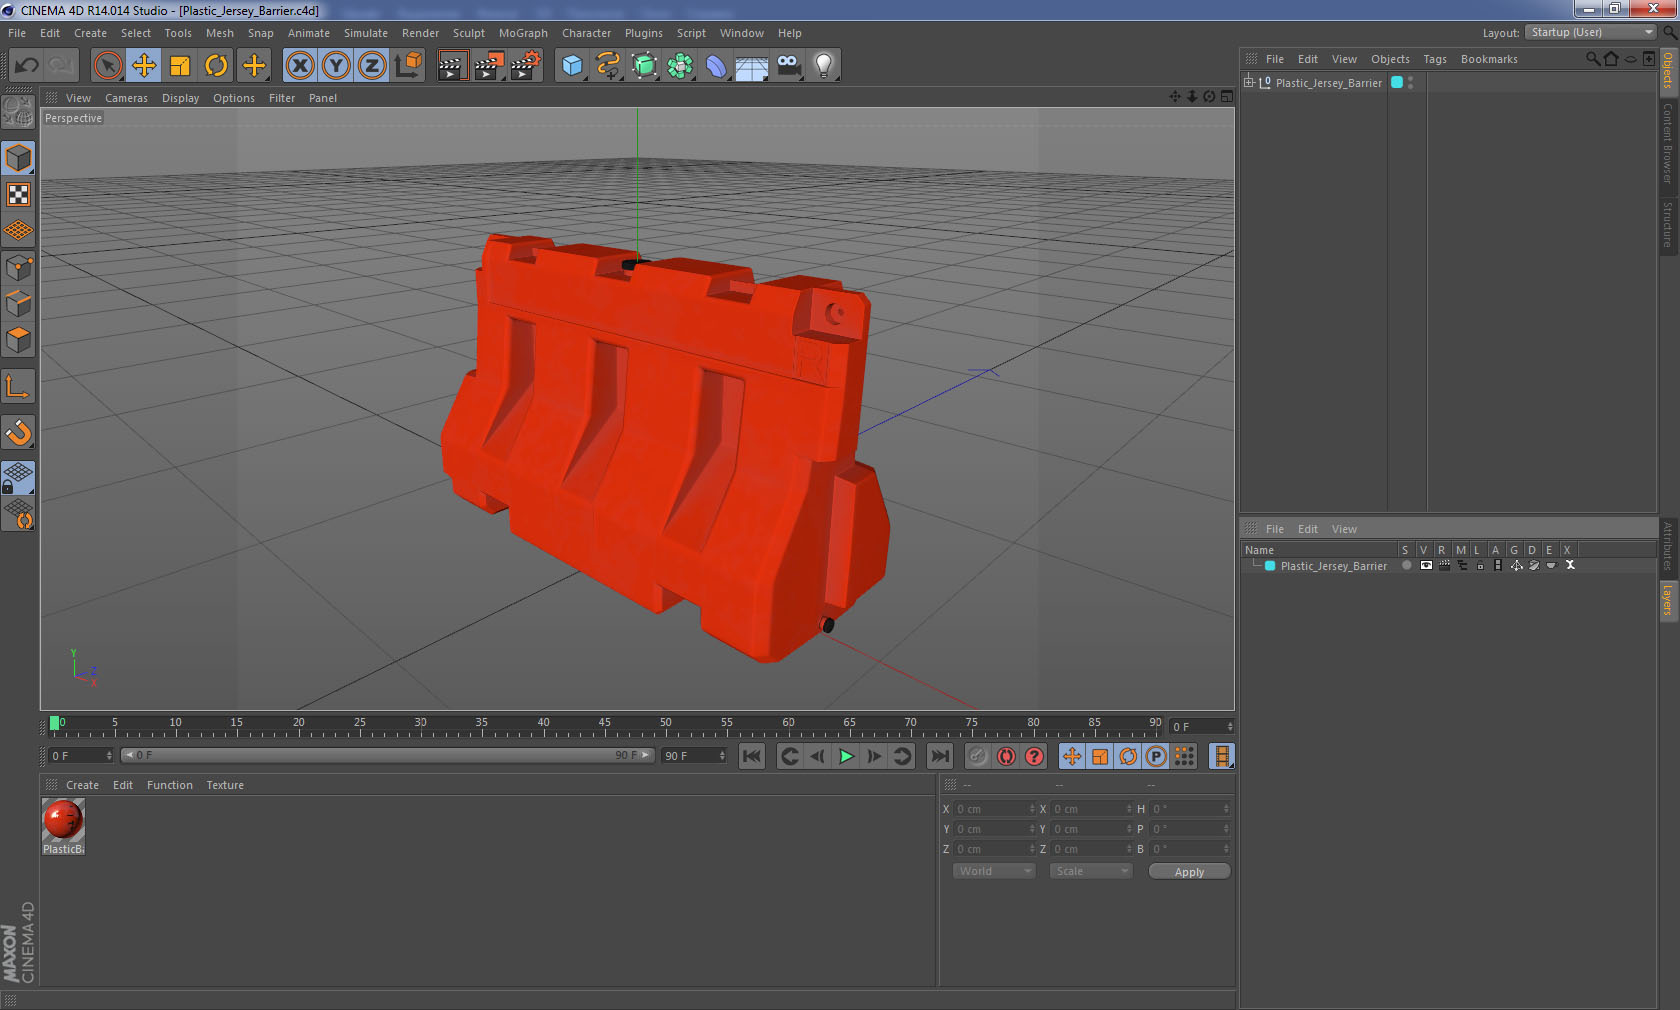This screenshot has height=1010, width=1680.
Task: Activate the Scale tool
Action: pos(180,66)
